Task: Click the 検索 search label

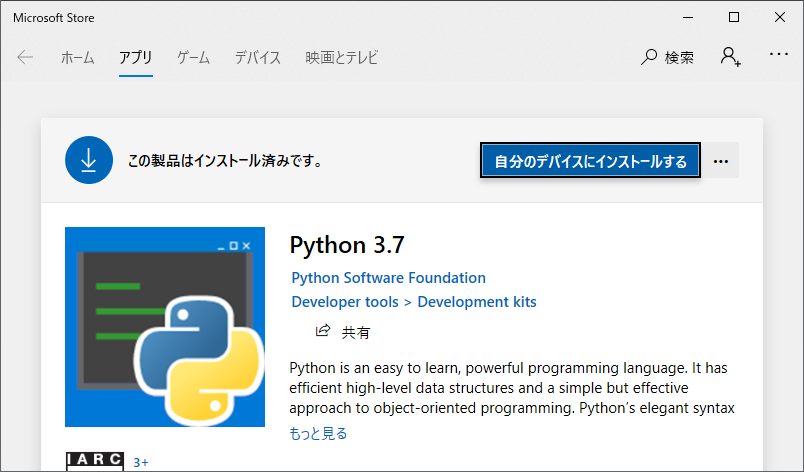Action: (679, 57)
